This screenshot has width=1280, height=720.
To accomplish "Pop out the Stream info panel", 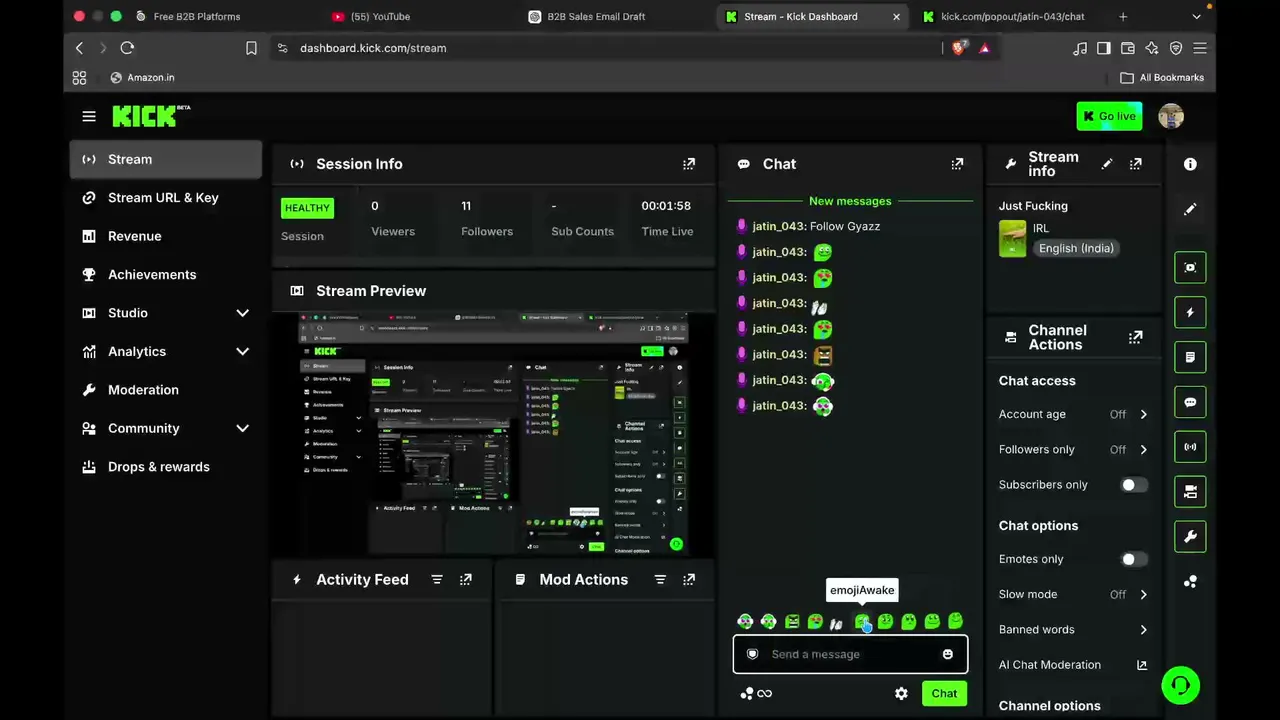I will 1135,164.
